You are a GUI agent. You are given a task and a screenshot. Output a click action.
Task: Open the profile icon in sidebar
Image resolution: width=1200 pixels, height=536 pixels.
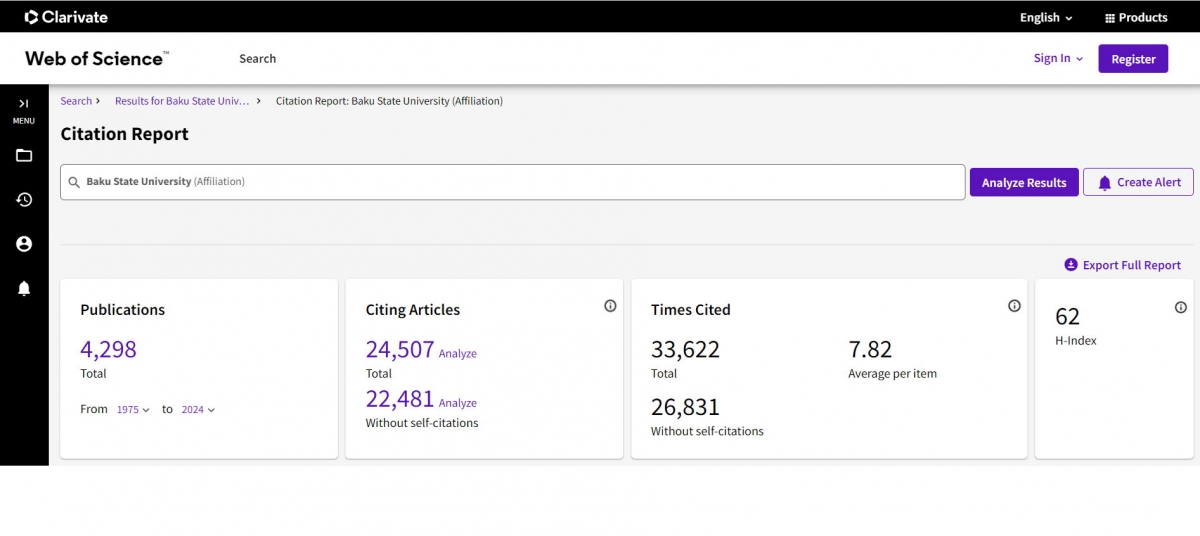[x=24, y=244]
